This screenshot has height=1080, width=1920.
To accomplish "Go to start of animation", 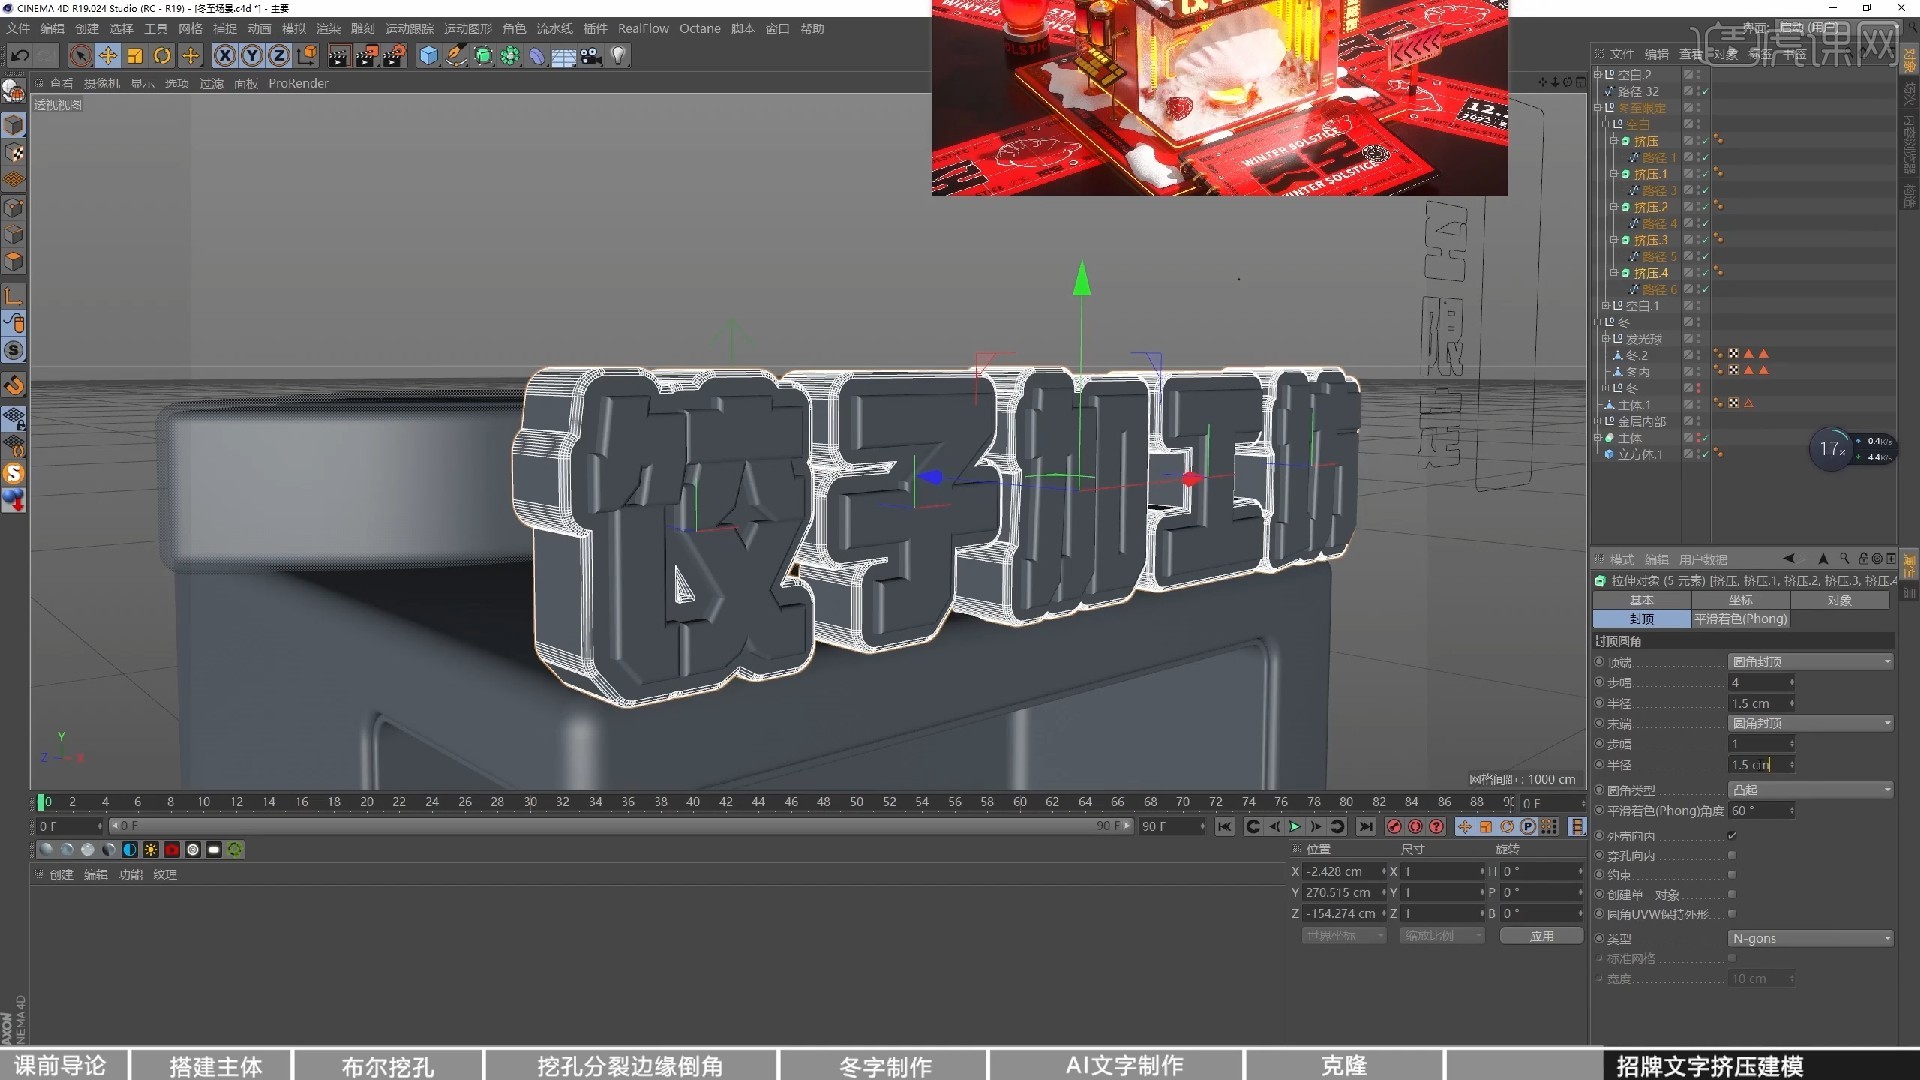I will click(x=1225, y=827).
